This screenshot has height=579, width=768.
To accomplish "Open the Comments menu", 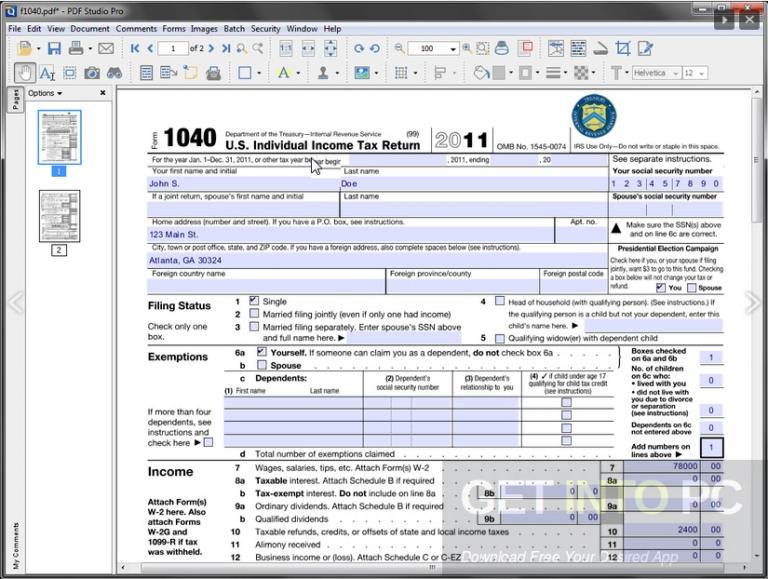I will click(136, 28).
